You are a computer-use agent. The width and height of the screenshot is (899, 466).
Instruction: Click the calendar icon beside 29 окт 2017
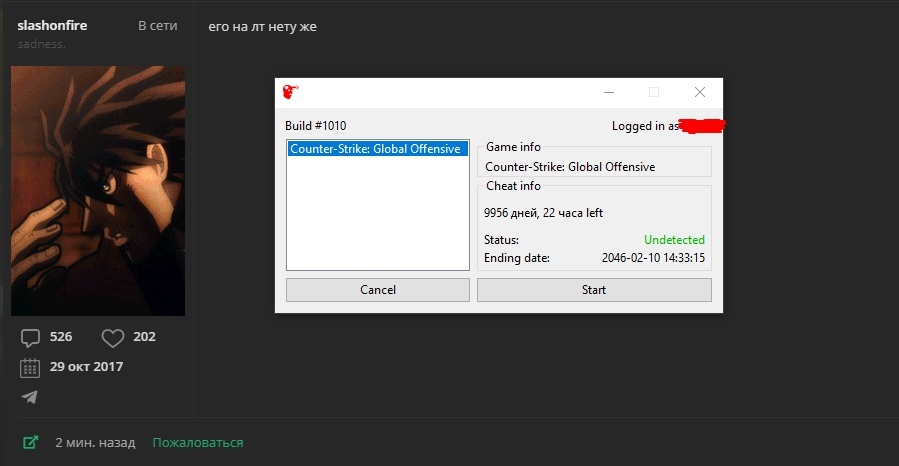click(30, 367)
